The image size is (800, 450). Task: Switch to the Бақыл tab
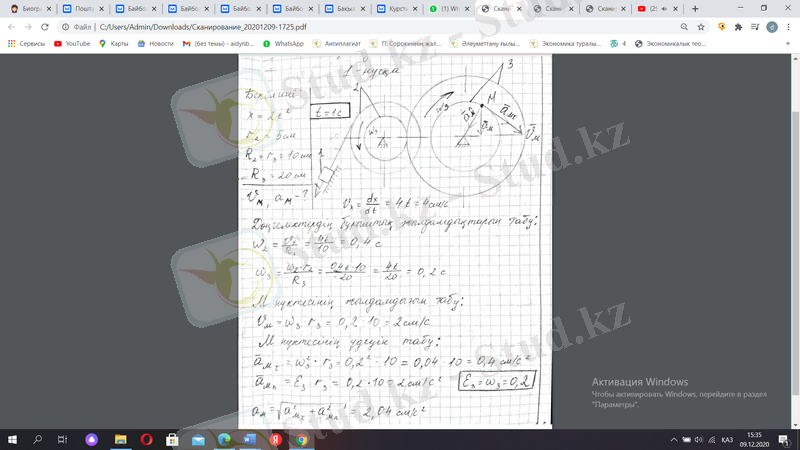coord(346,9)
